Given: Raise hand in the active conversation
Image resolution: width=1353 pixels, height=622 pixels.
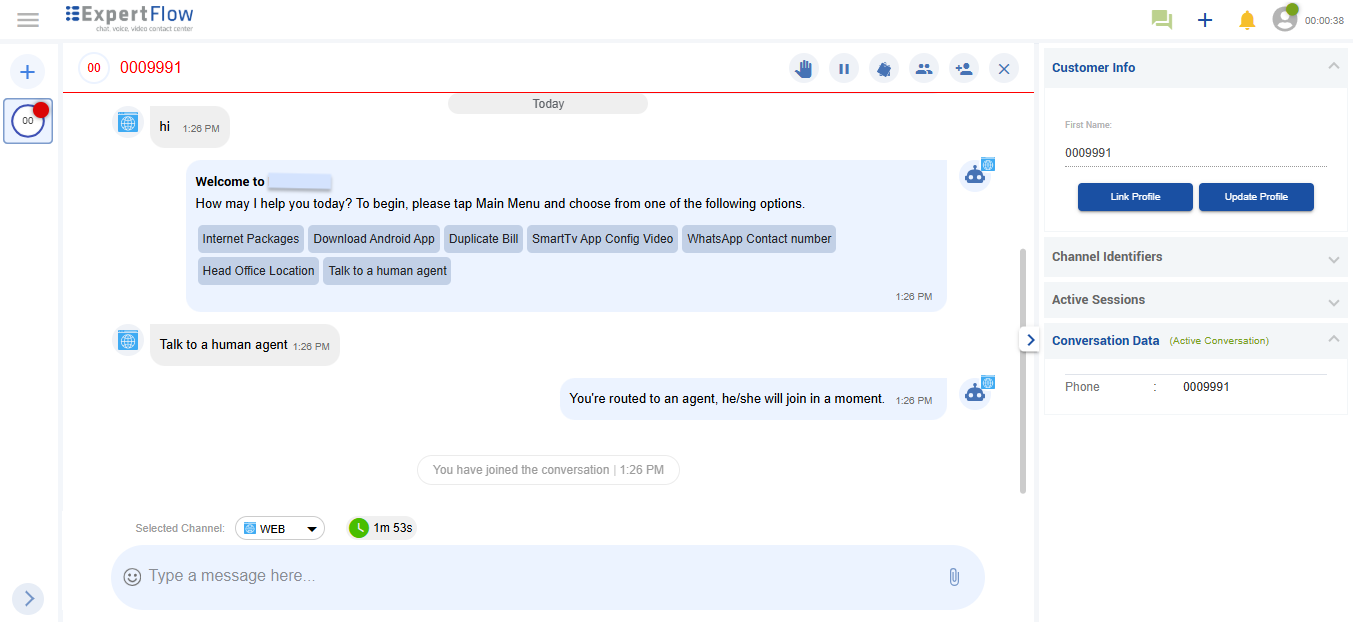Looking at the screenshot, I should tap(803, 68).
